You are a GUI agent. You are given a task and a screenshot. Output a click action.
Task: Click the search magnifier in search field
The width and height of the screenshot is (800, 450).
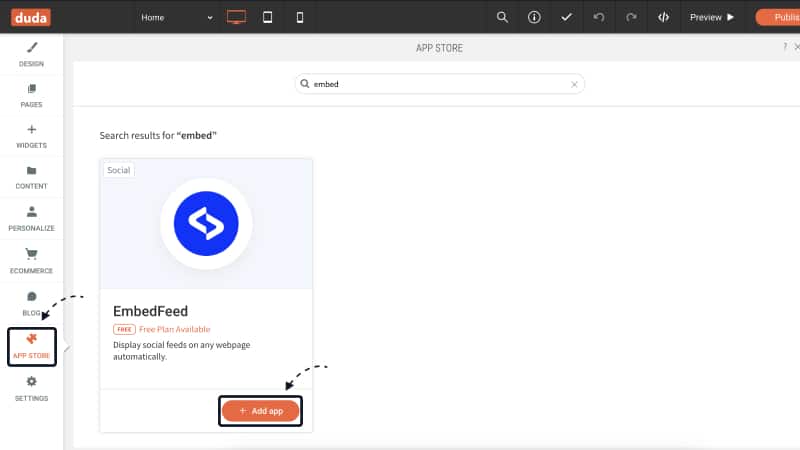[305, 84]
